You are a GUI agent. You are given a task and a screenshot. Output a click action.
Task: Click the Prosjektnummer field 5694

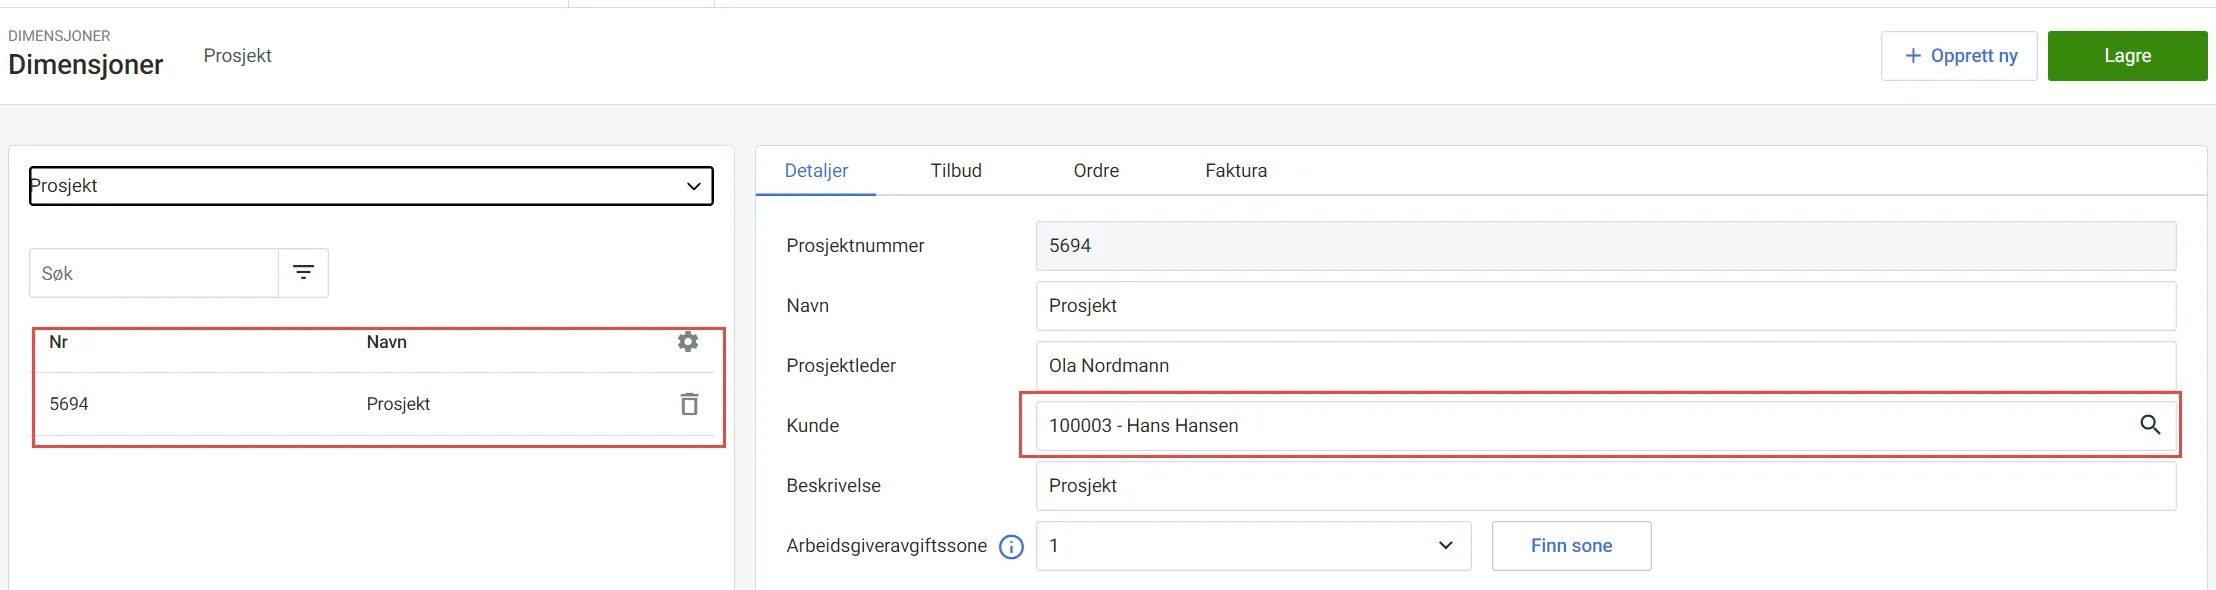1606,246
